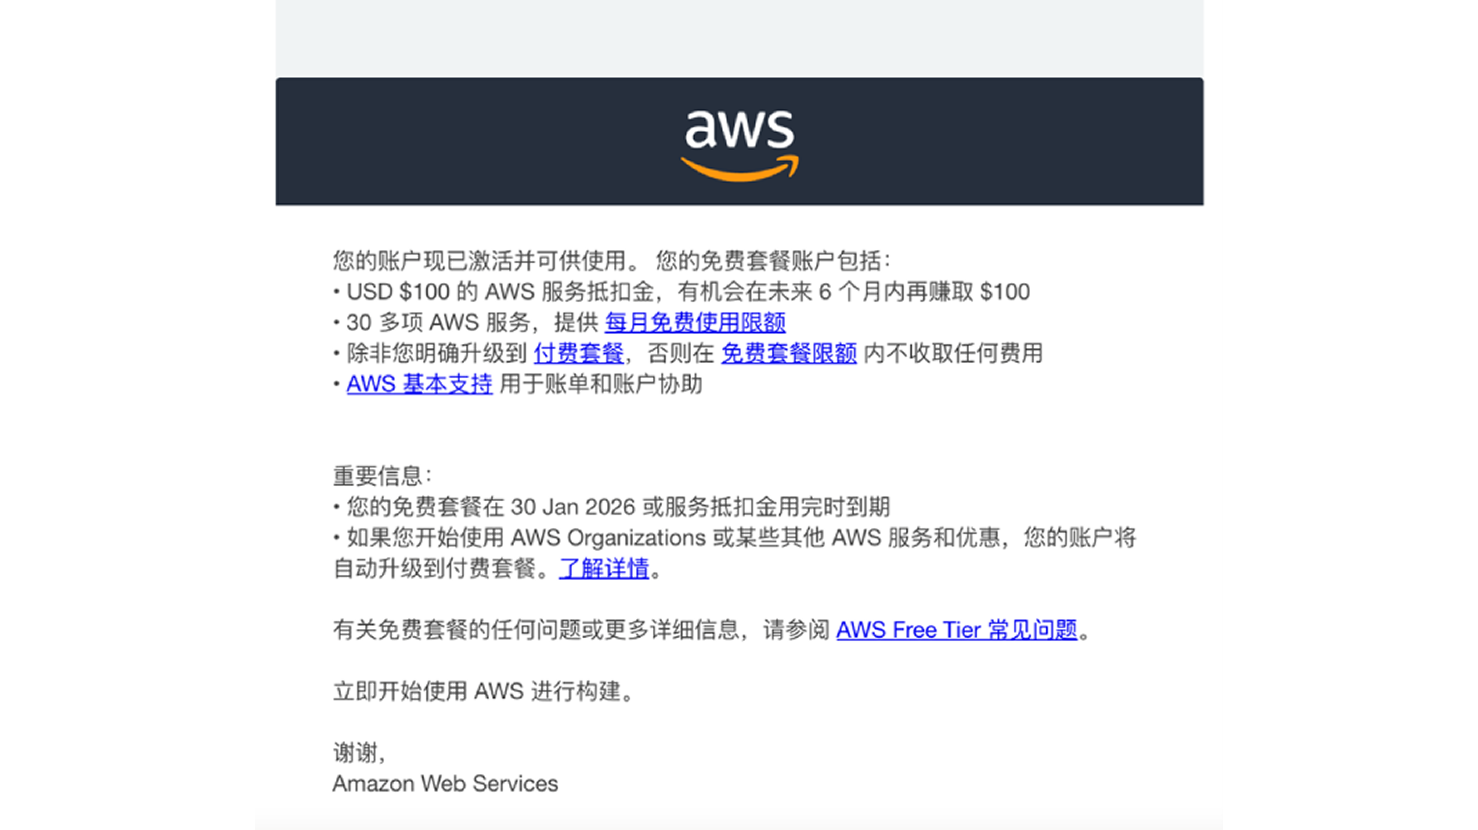Click the 谢谢 closing text
This screenshot has width=1478, height=830.
coord(357,753)
